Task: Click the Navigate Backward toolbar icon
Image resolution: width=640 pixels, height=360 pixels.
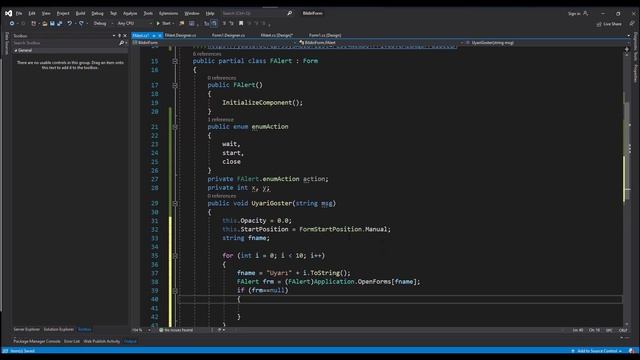Action: [x=12, y=24]
